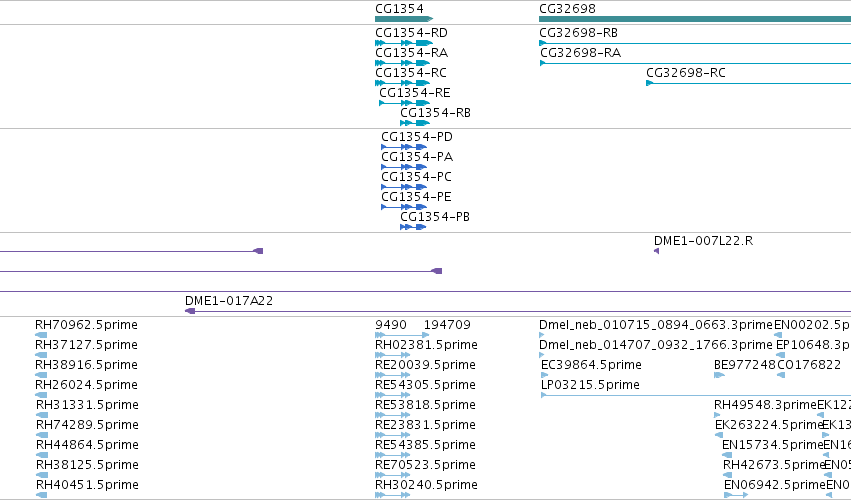The height and width of the screenshot is (500, 851).
Task: Click EST RH40451.5prime
Action: [87, 485]
